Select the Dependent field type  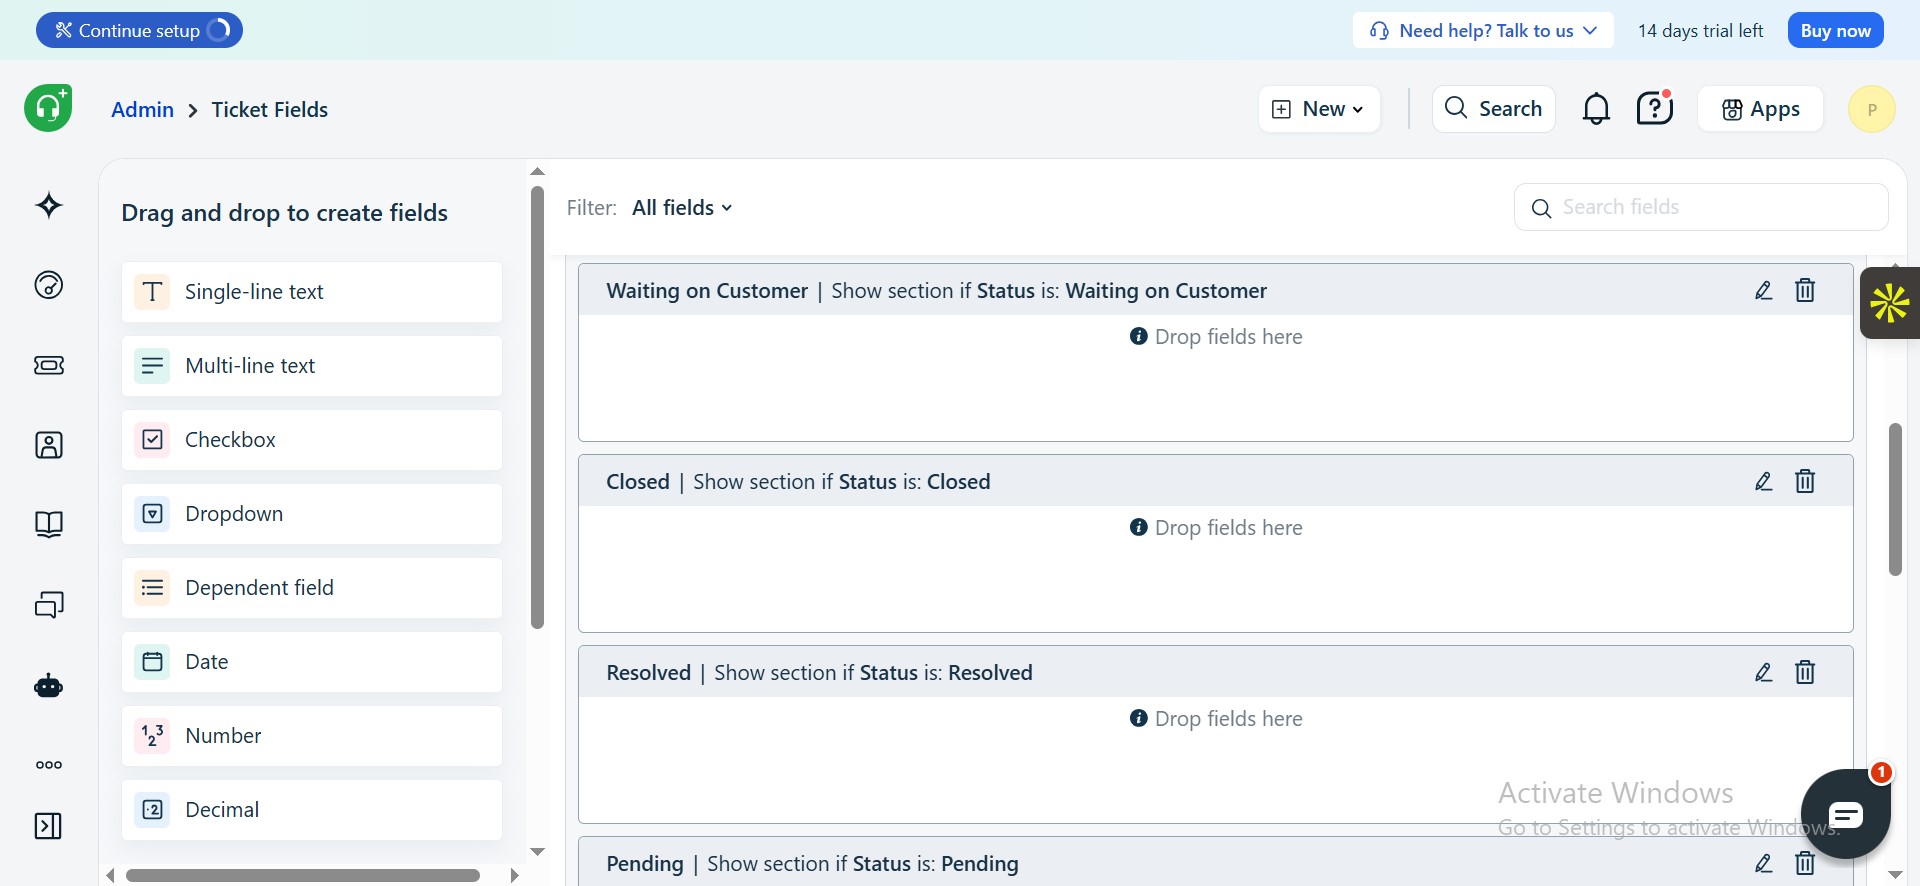tap(312, 588)
